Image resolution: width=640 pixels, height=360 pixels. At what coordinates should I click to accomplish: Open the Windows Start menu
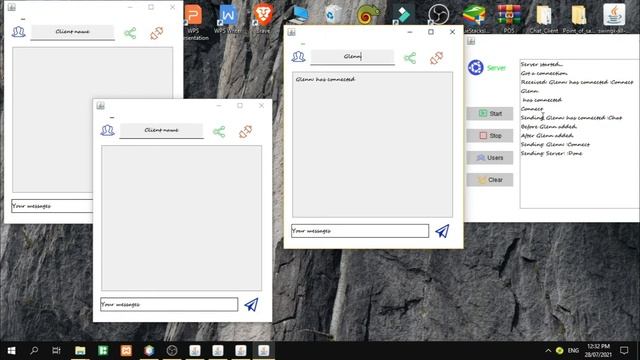coord(11,351)
